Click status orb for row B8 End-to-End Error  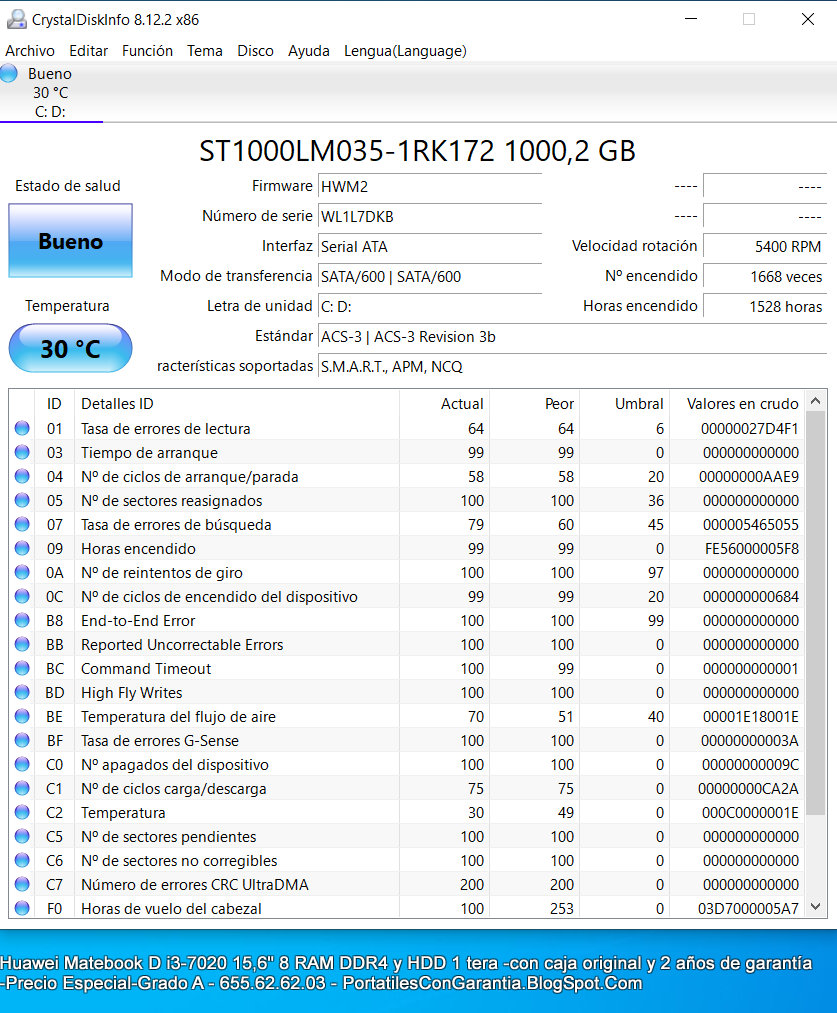[x=22, y=620]
